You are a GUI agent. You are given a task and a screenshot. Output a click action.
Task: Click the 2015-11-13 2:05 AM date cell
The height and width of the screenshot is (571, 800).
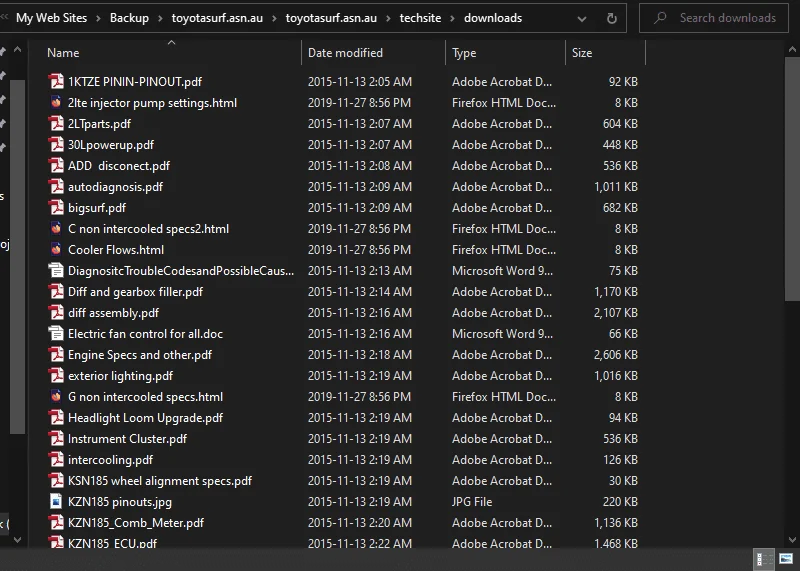coord(360,82)
